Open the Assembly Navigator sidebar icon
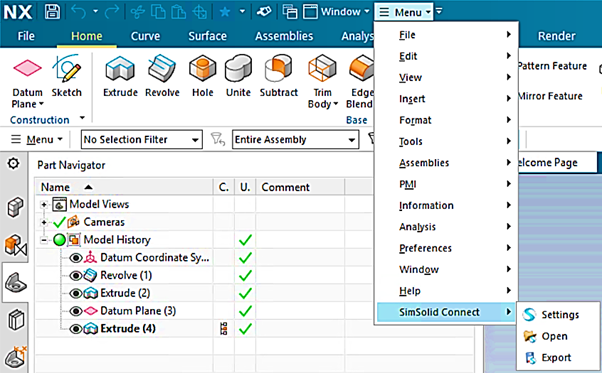 click(x=15, y=207)
